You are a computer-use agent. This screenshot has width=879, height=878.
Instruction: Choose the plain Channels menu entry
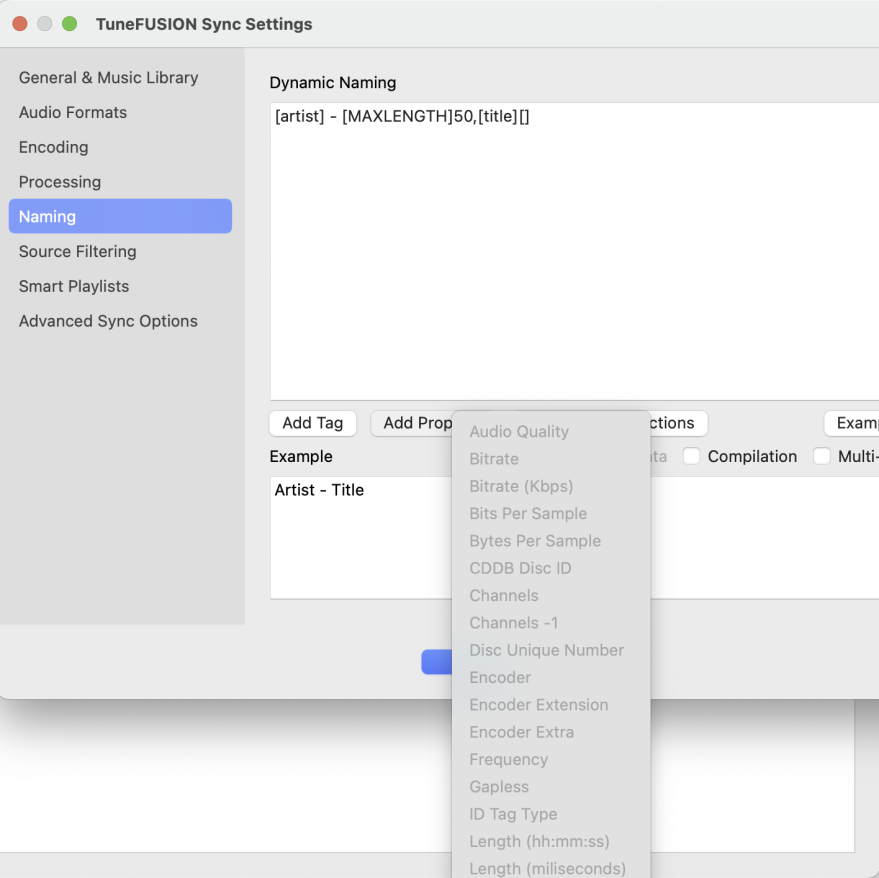click(x=551, y=595)
